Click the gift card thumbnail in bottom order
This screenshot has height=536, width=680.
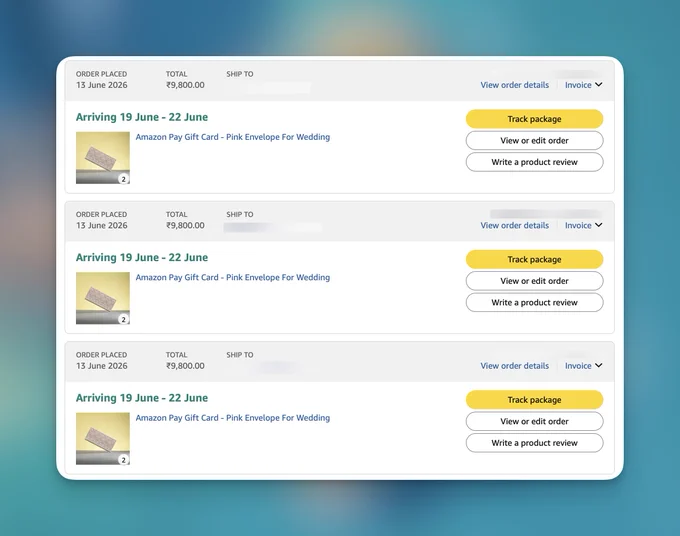click(x=103, y=439)
